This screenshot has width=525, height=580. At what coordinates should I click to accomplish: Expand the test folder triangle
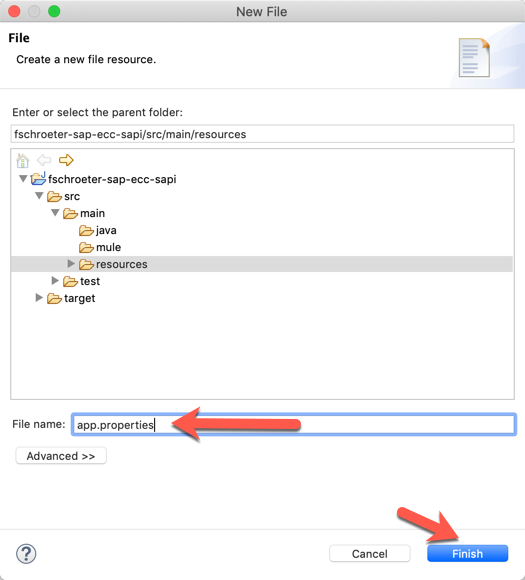(x=55, y=281)
